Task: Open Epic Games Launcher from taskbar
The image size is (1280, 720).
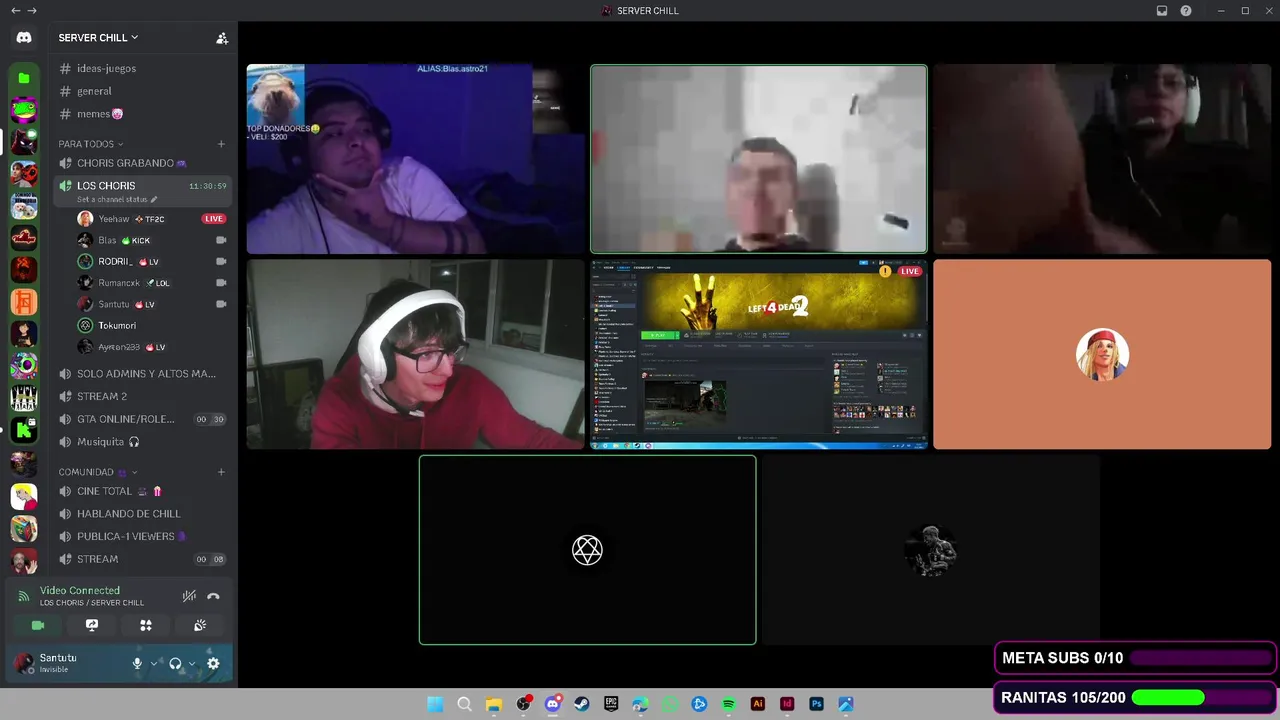Action: click(611, 704)
